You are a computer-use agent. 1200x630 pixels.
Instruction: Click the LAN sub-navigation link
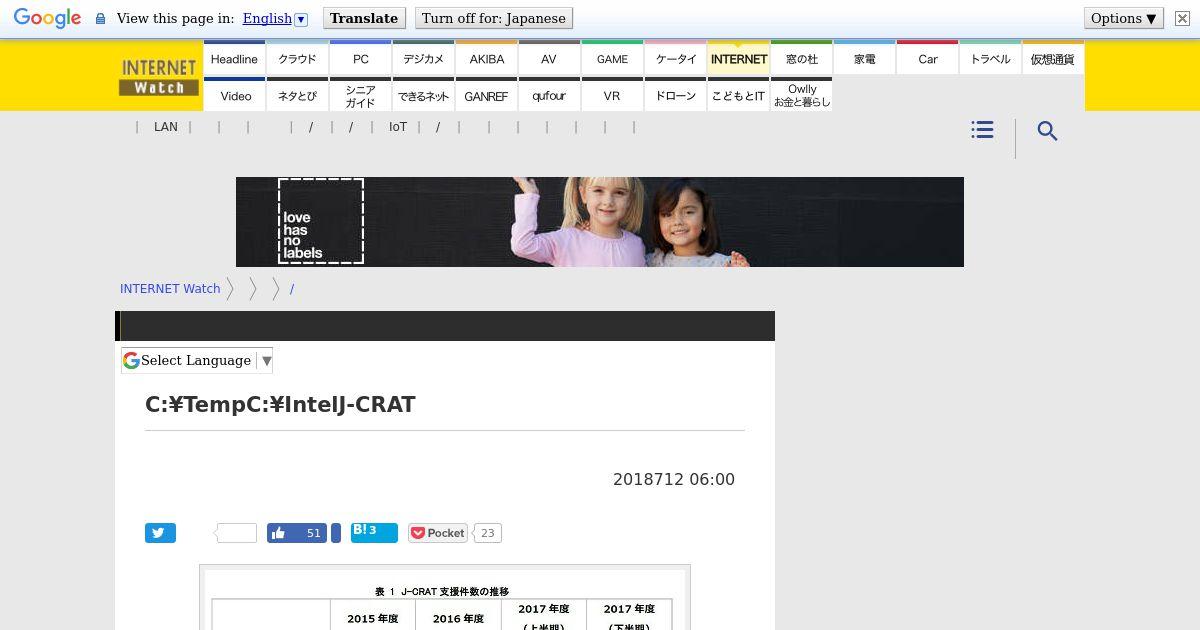click(166, 127)
